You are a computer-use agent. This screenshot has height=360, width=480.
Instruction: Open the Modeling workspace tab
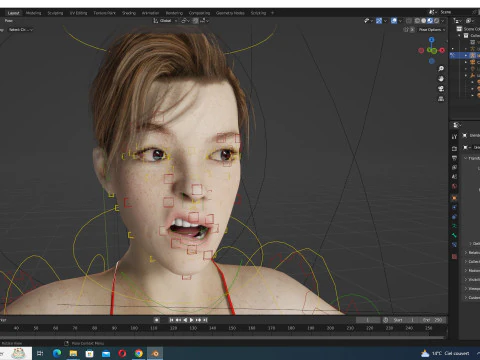point(33,13)
